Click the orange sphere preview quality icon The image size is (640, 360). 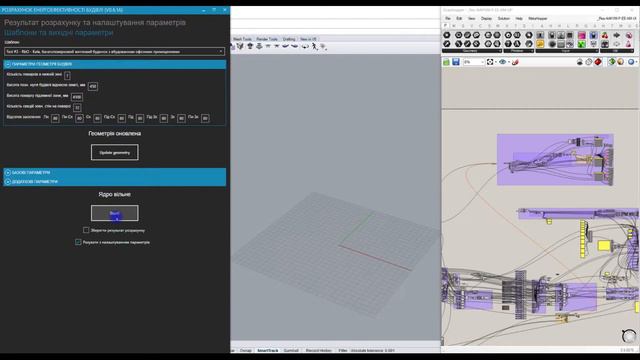(x=620, y=62)
